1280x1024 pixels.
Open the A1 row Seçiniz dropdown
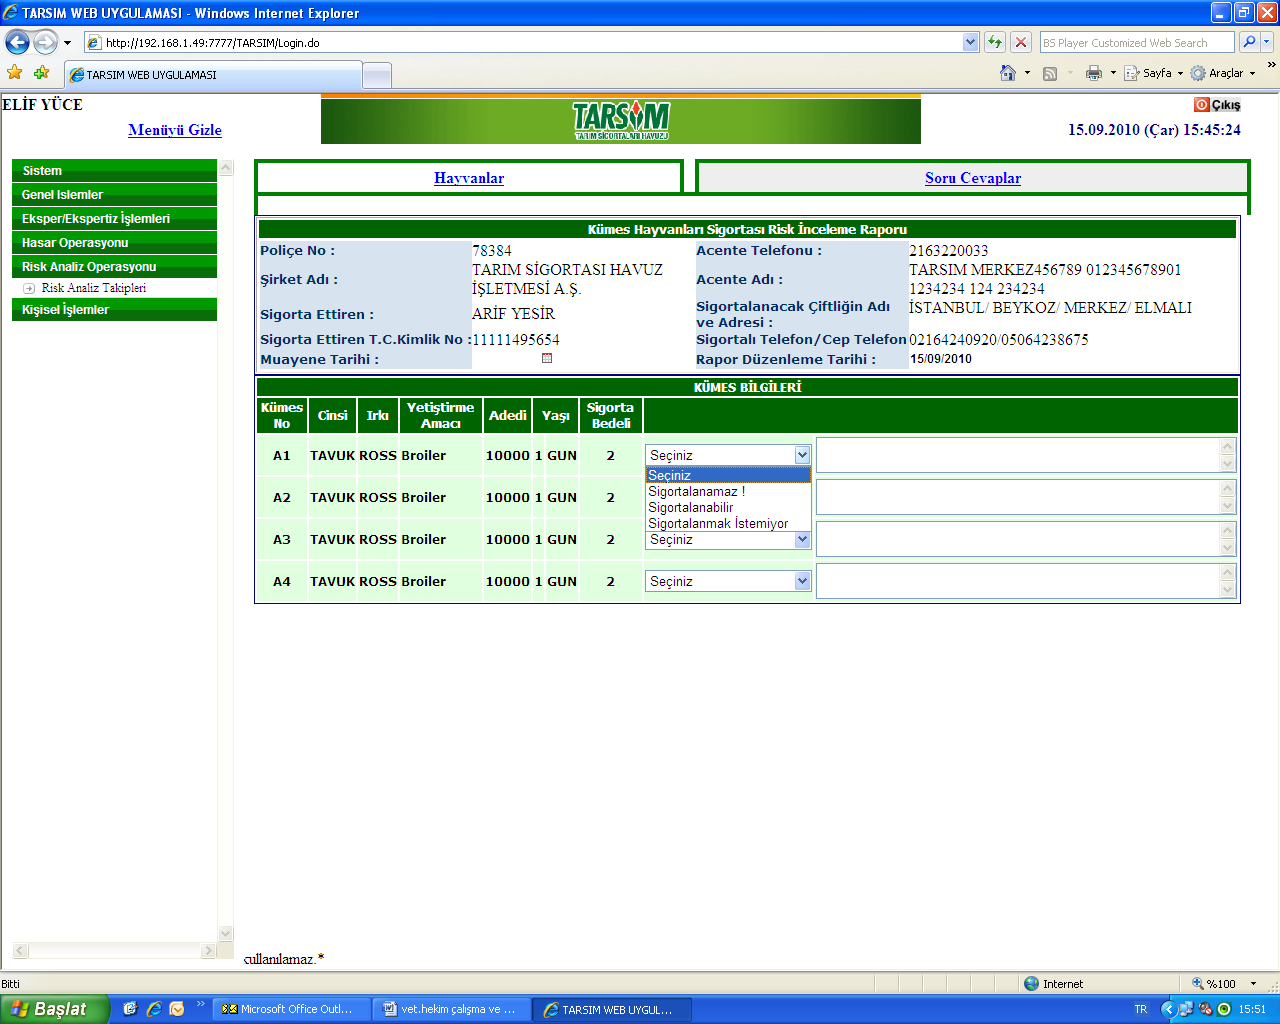[728, 455]
